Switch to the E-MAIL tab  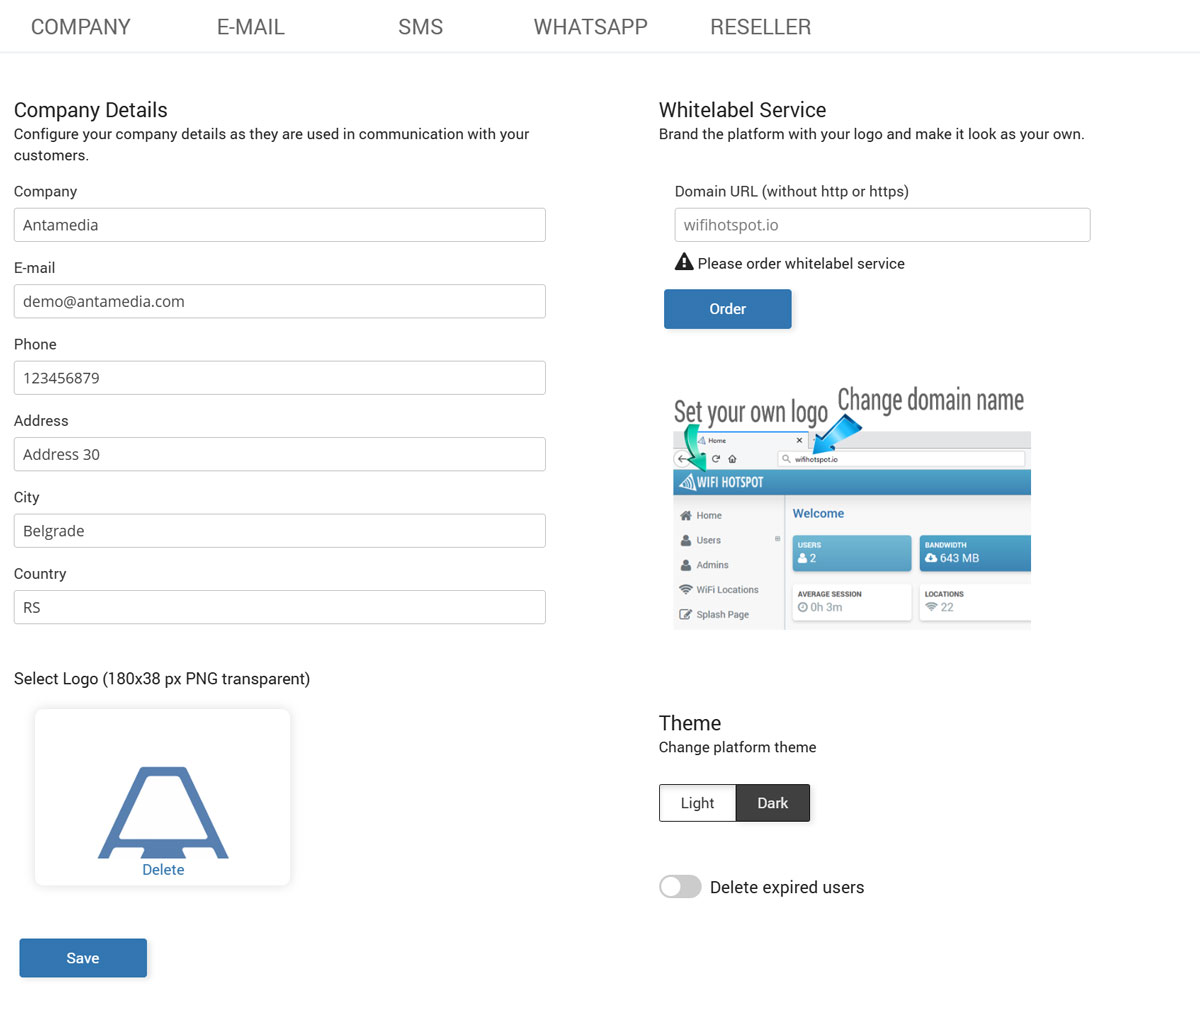point(251,27)
